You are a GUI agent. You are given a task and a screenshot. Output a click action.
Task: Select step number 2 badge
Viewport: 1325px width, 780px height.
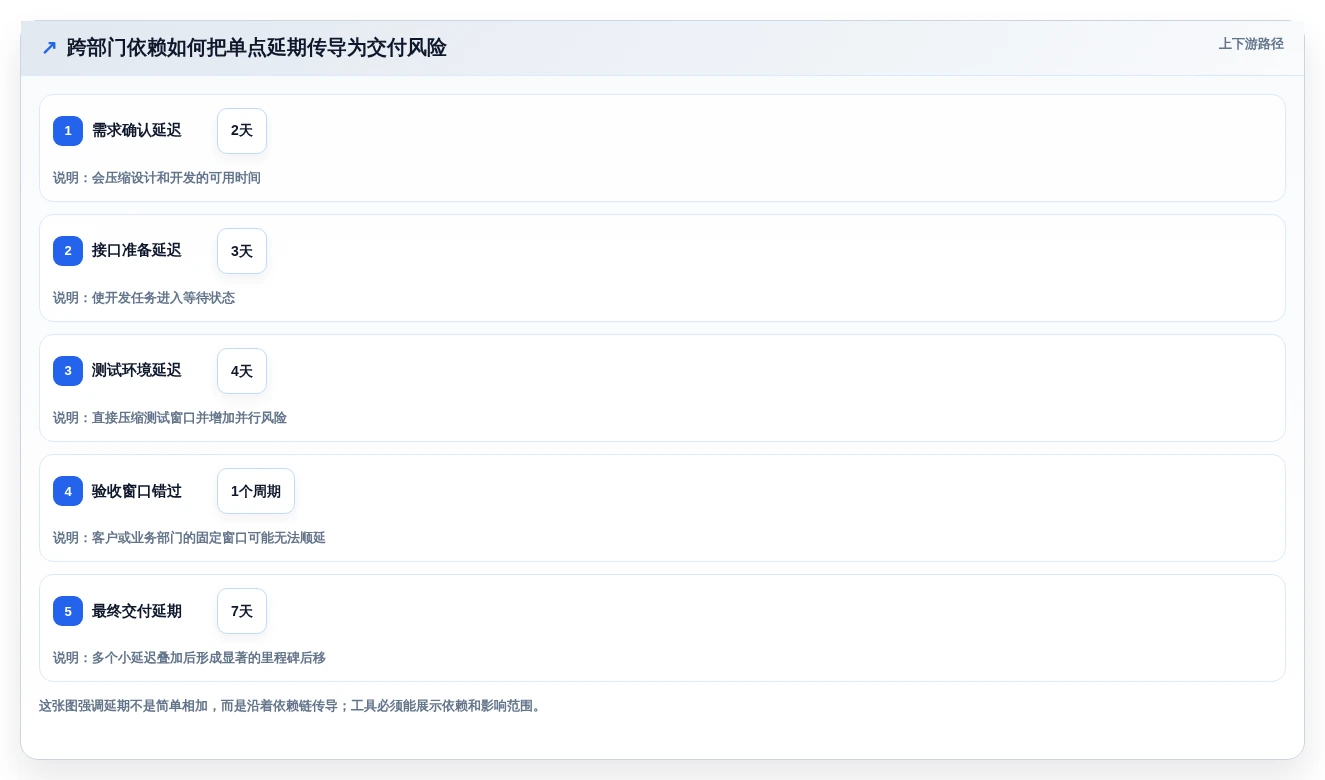(68, 251)
